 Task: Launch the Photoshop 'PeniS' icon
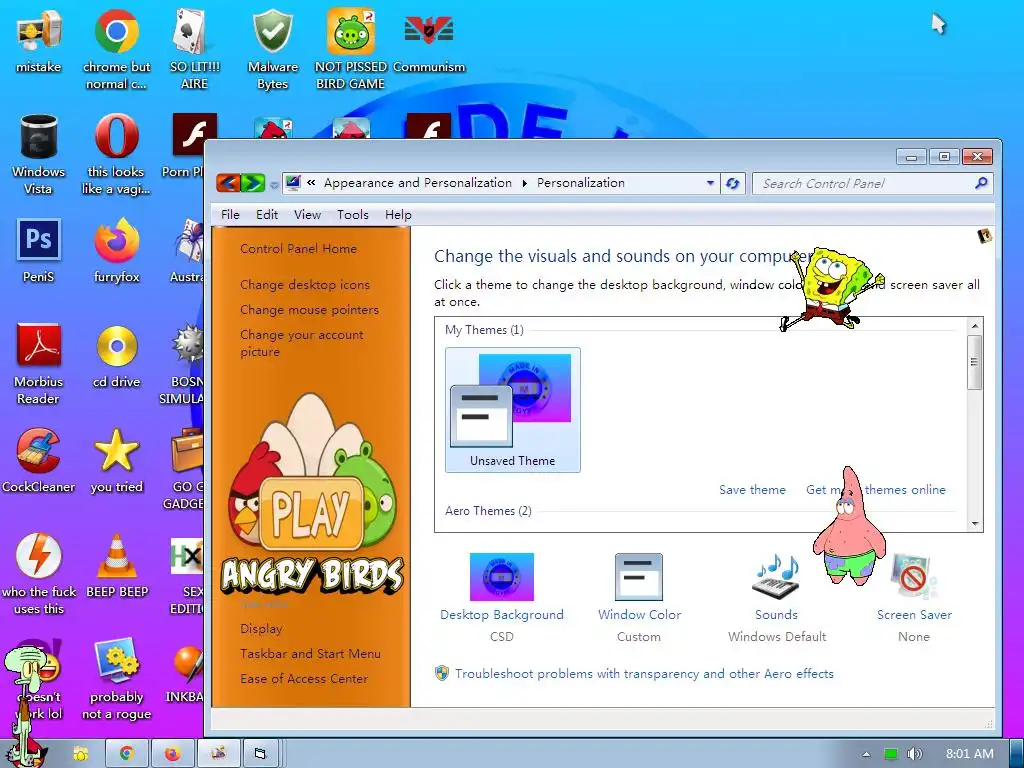pyautogui.click(x=39, y=251)
